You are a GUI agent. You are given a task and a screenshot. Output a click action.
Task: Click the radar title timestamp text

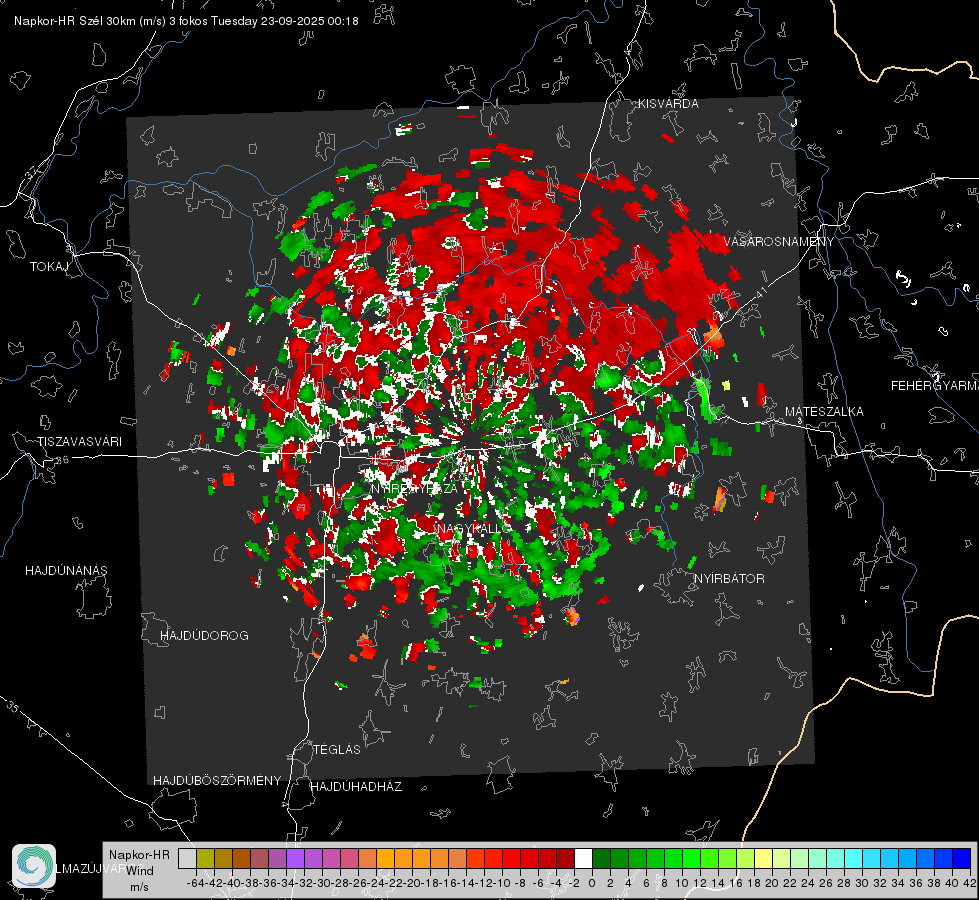pos(186,21)
